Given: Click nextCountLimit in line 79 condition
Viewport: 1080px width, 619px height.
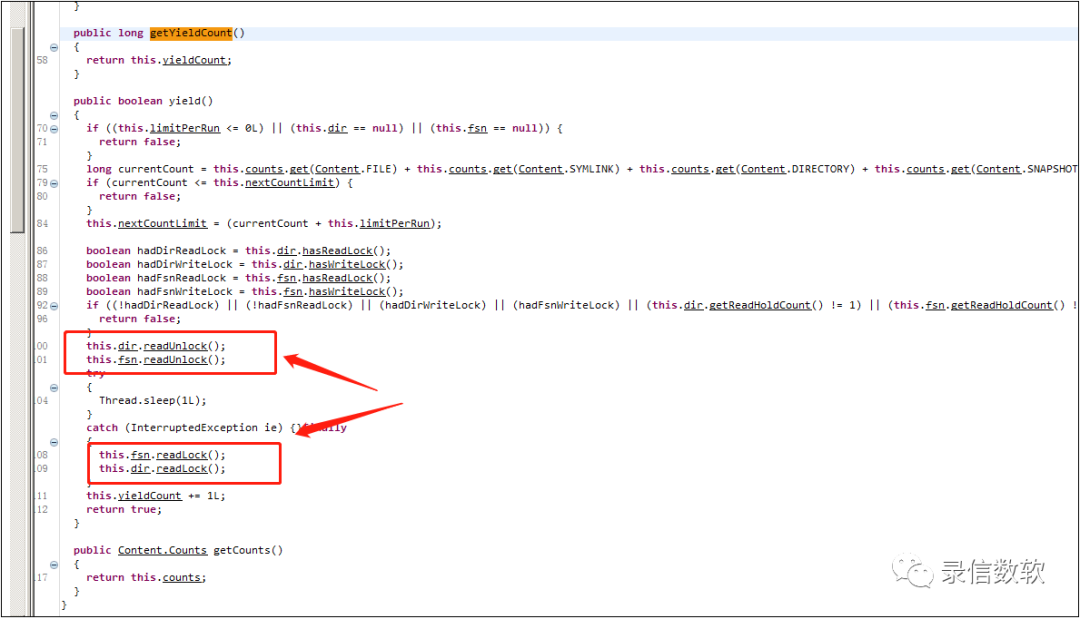Looking at the screenshot, I should [289, 182].
